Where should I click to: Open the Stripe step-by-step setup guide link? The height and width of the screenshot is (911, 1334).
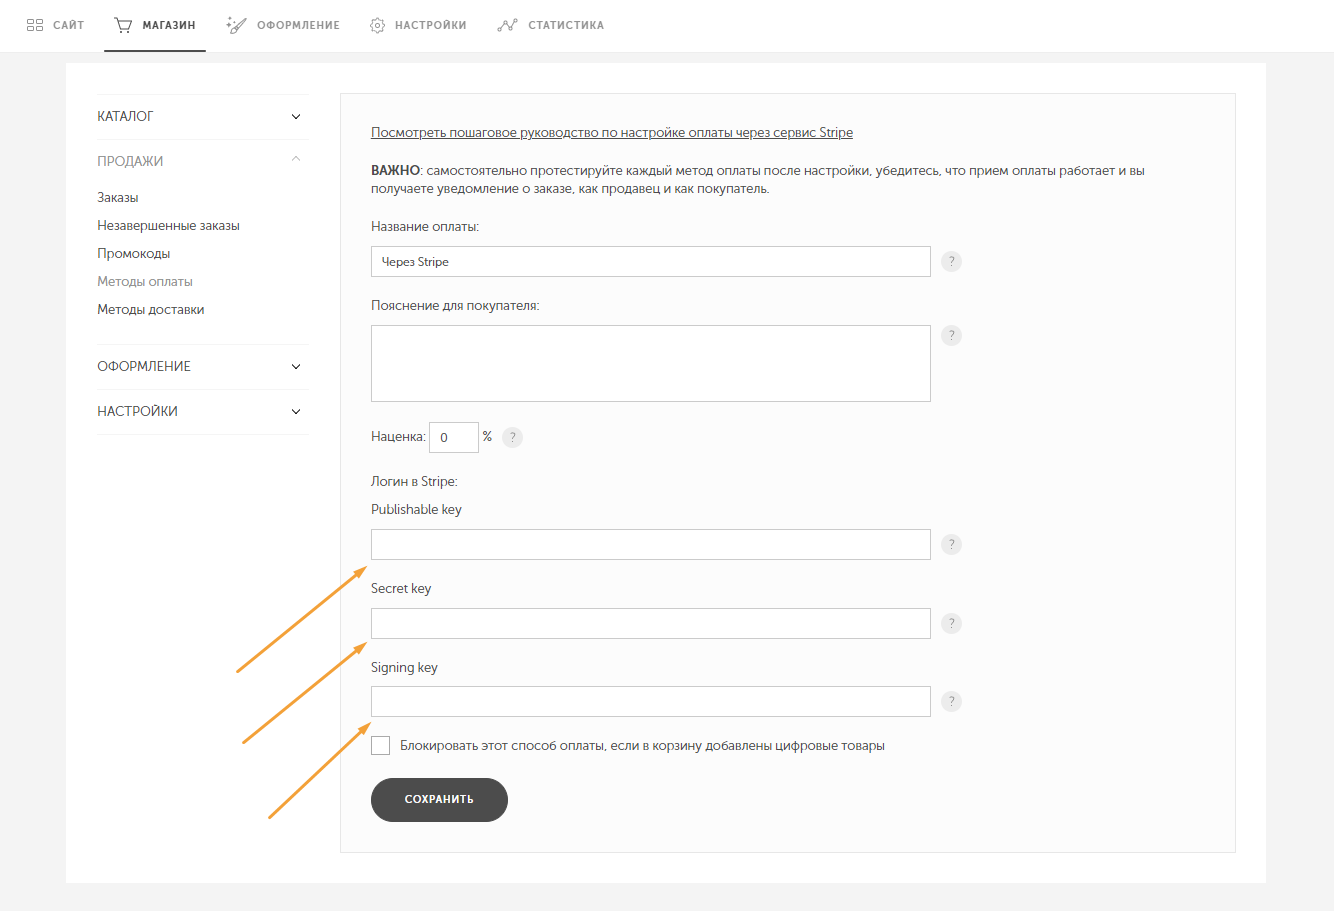[611, 133]
